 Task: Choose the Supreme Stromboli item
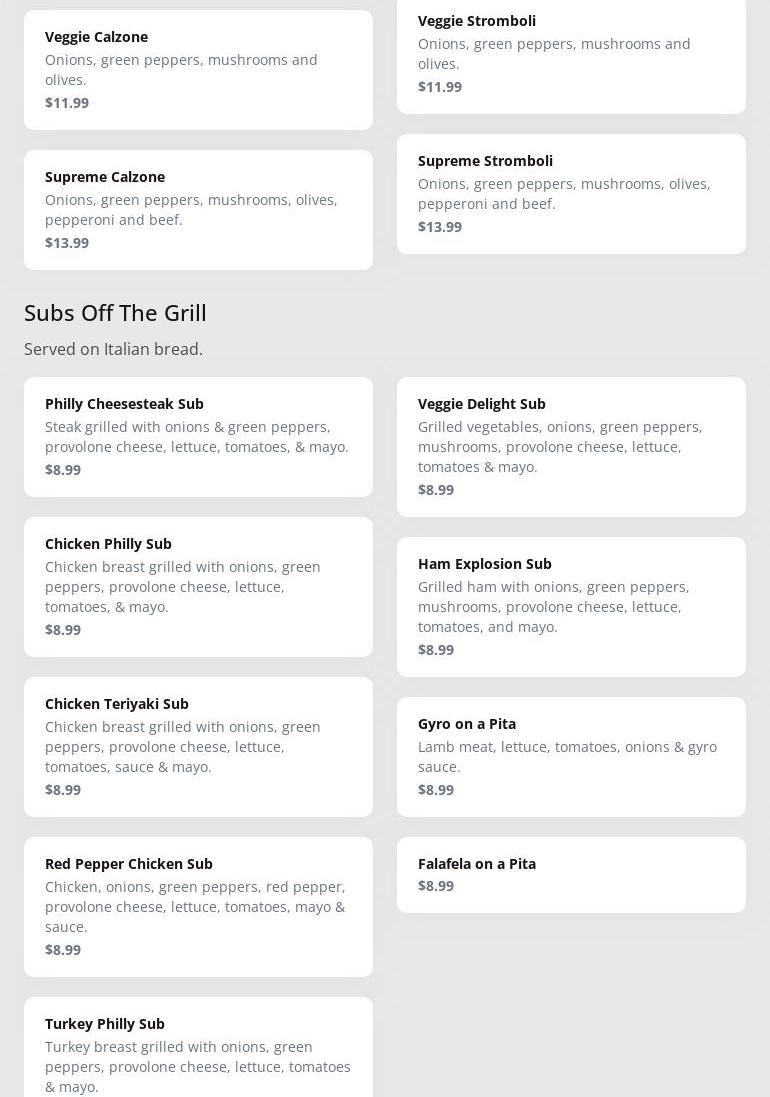point(571,193)
